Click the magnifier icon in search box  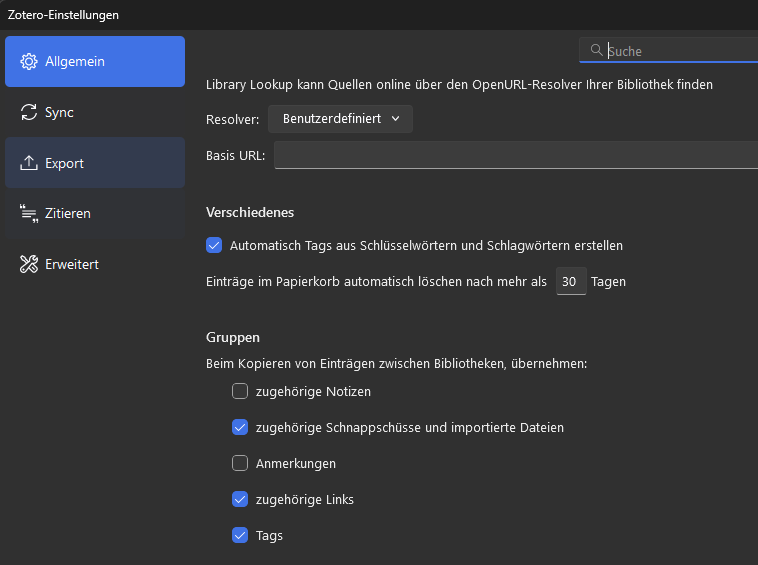596,50
